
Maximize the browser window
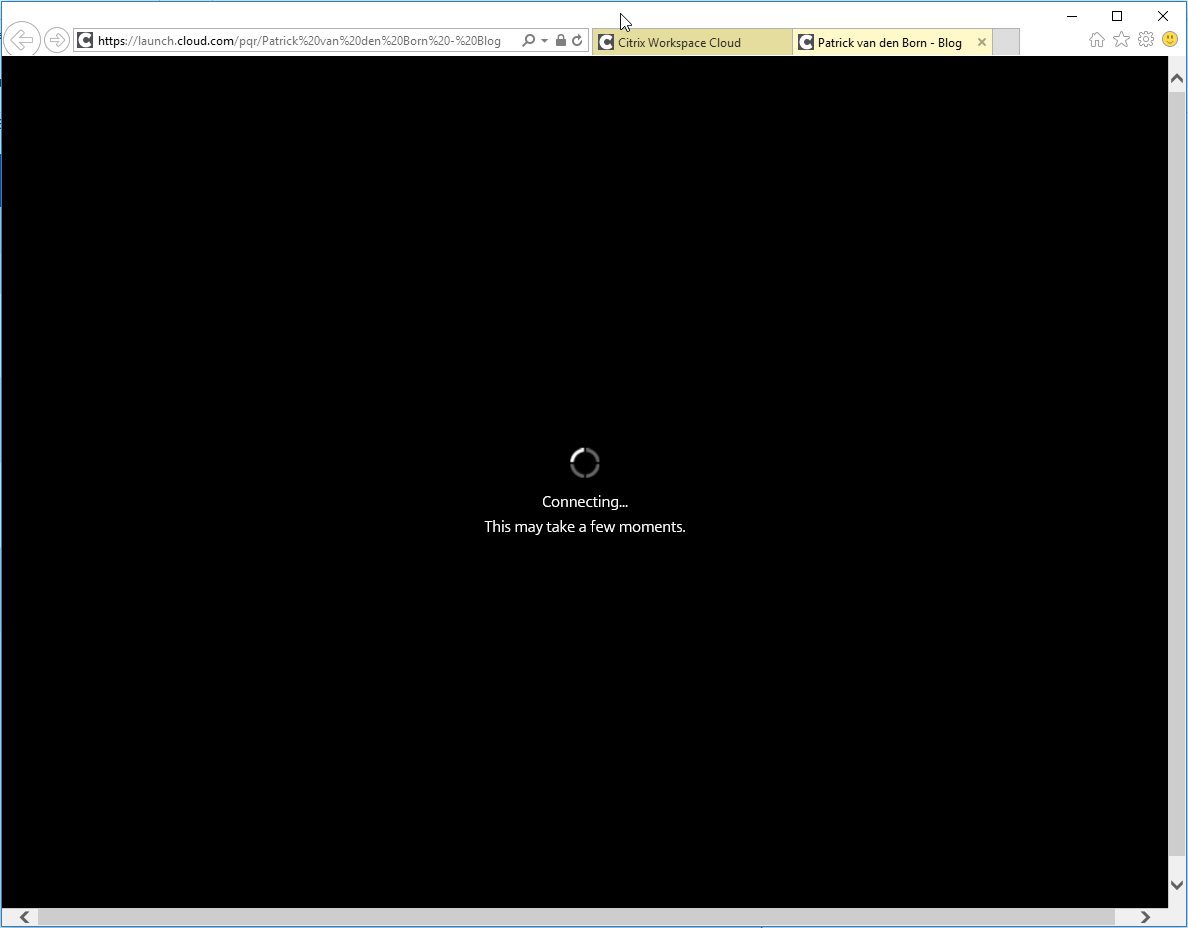[x=1117, y=16]
